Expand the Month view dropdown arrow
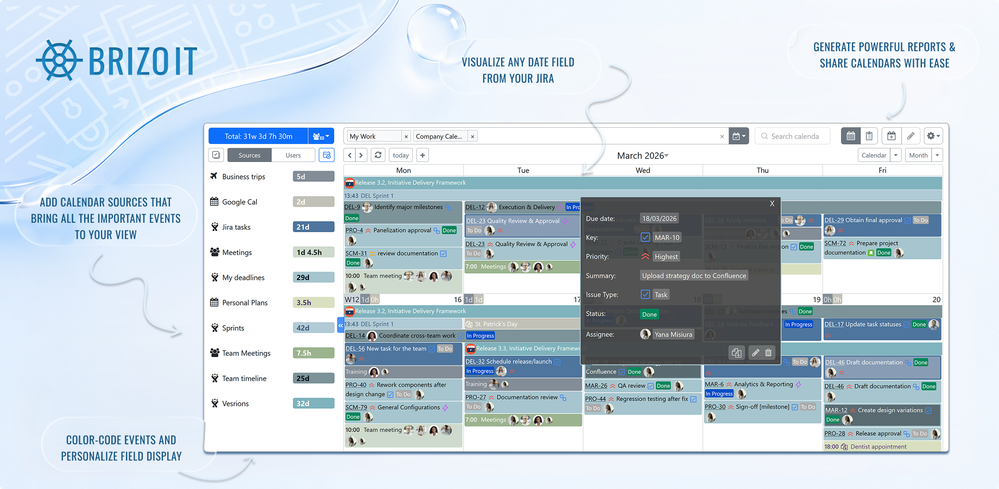The image size is (999, 489). 937,155
